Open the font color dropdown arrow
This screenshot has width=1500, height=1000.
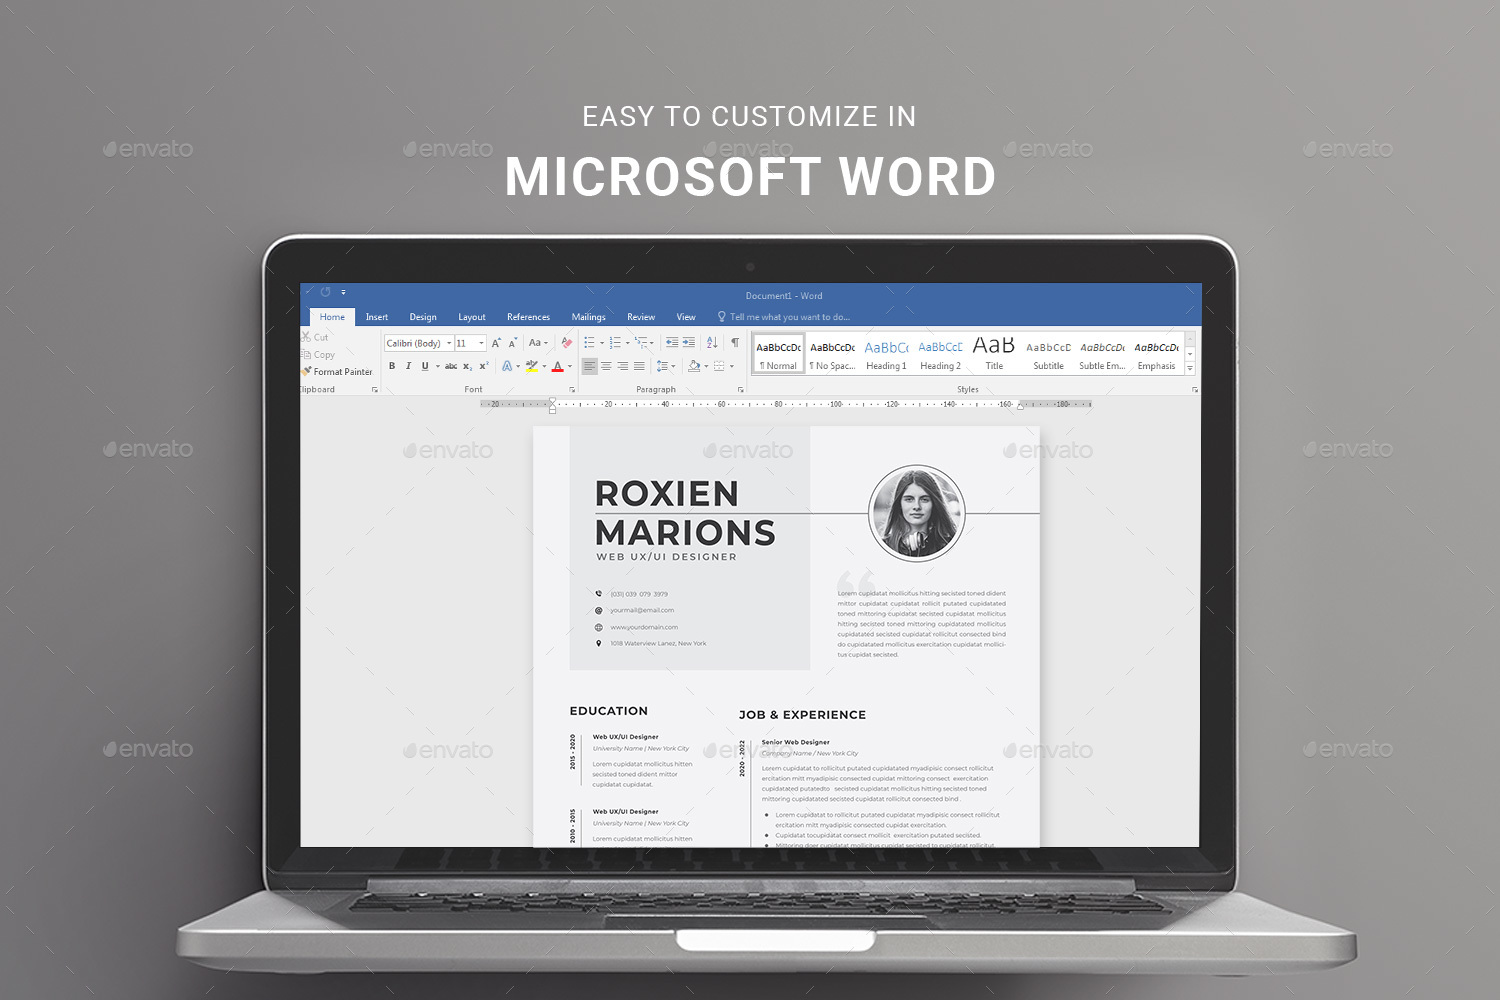coord(569,366)
